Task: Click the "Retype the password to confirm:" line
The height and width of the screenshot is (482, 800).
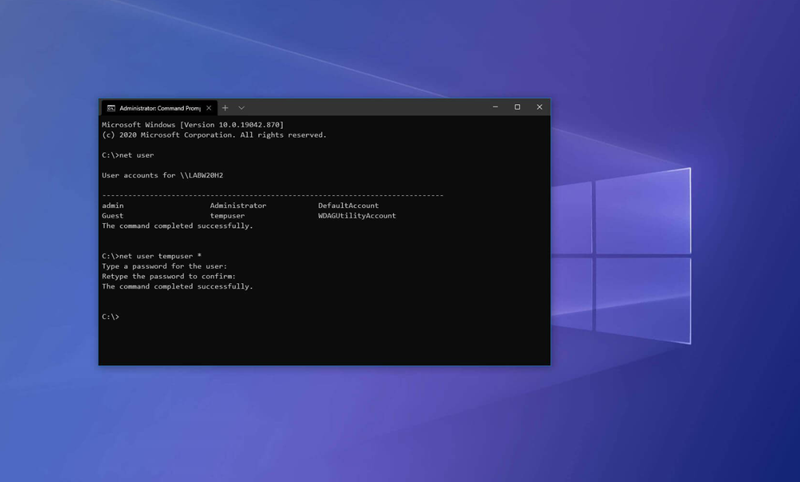Action: [168, 276]
